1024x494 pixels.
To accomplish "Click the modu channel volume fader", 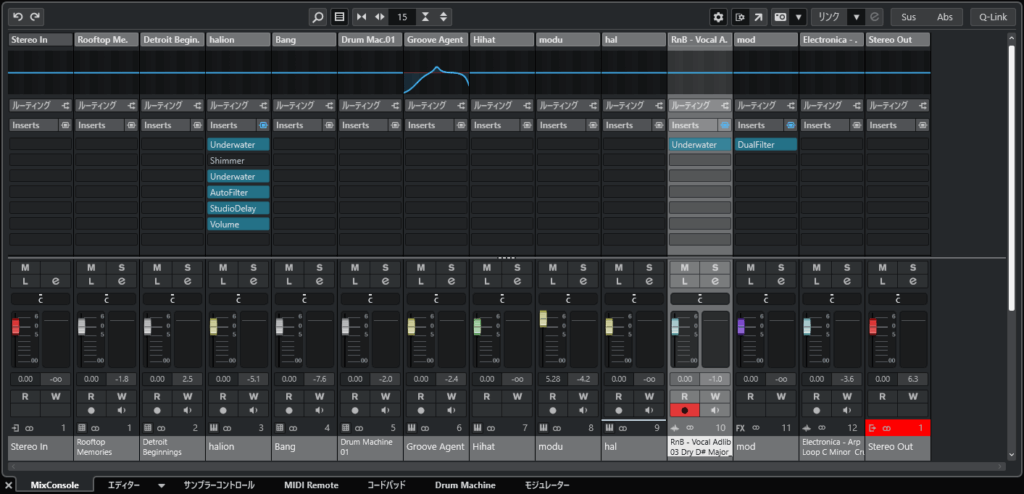I will (543, 318).
